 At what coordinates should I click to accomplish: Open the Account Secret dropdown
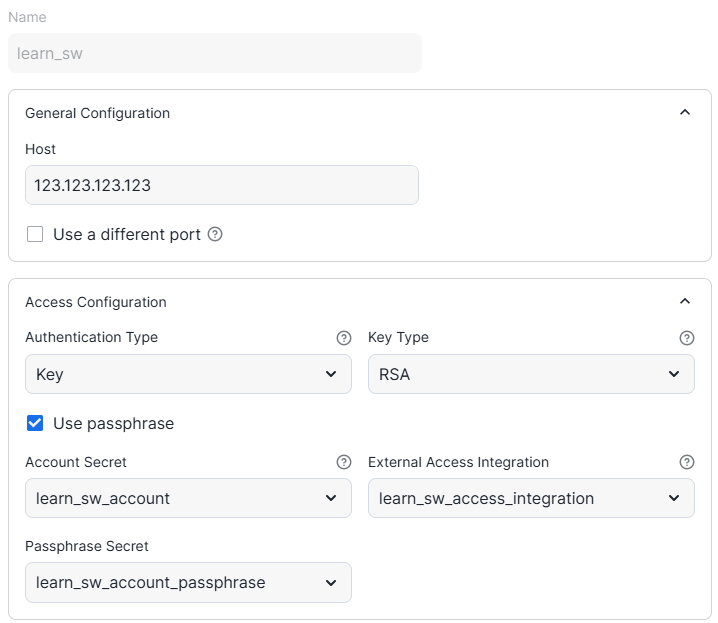[x=188, y=498]
